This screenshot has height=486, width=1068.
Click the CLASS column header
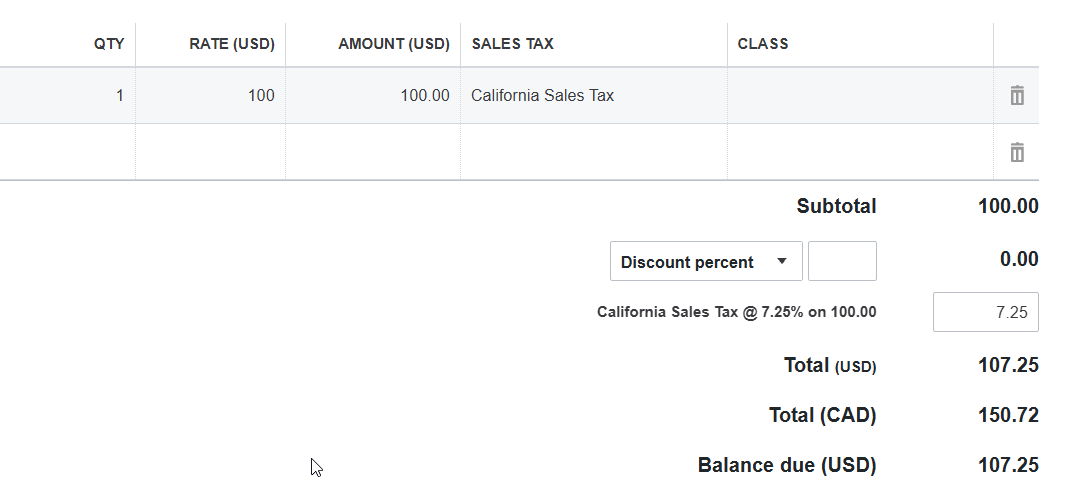[x=763, y=44]
